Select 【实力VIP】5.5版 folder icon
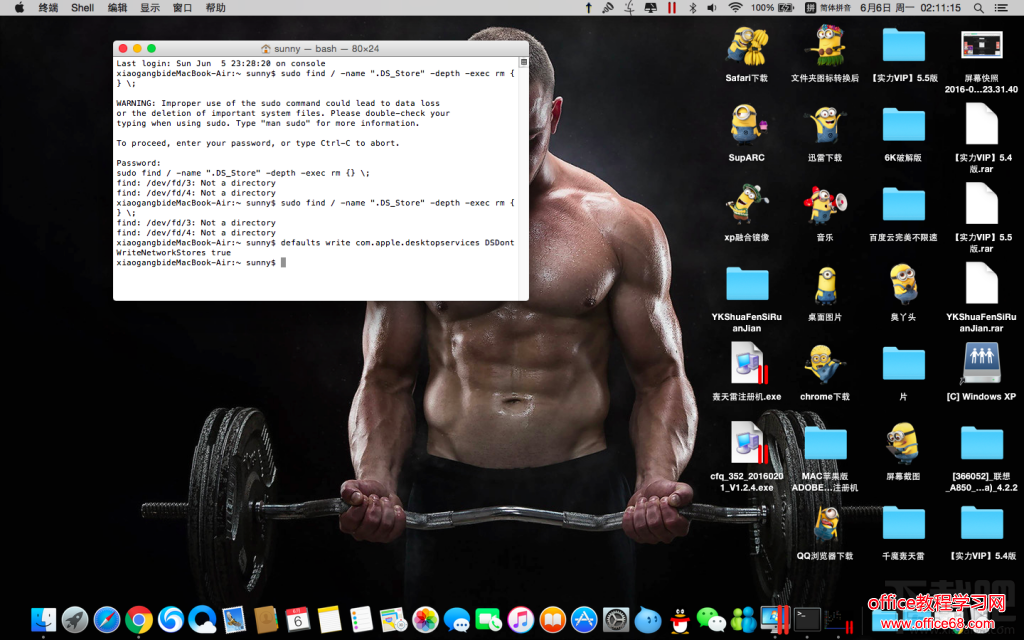The image size is (1024, 640). (x=903, y=44)
